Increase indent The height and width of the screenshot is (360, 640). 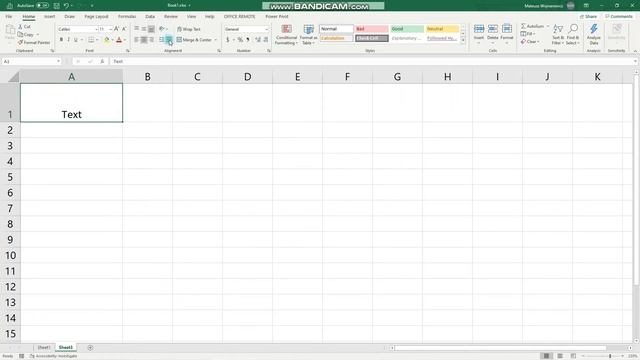click(x=169, y=40)
